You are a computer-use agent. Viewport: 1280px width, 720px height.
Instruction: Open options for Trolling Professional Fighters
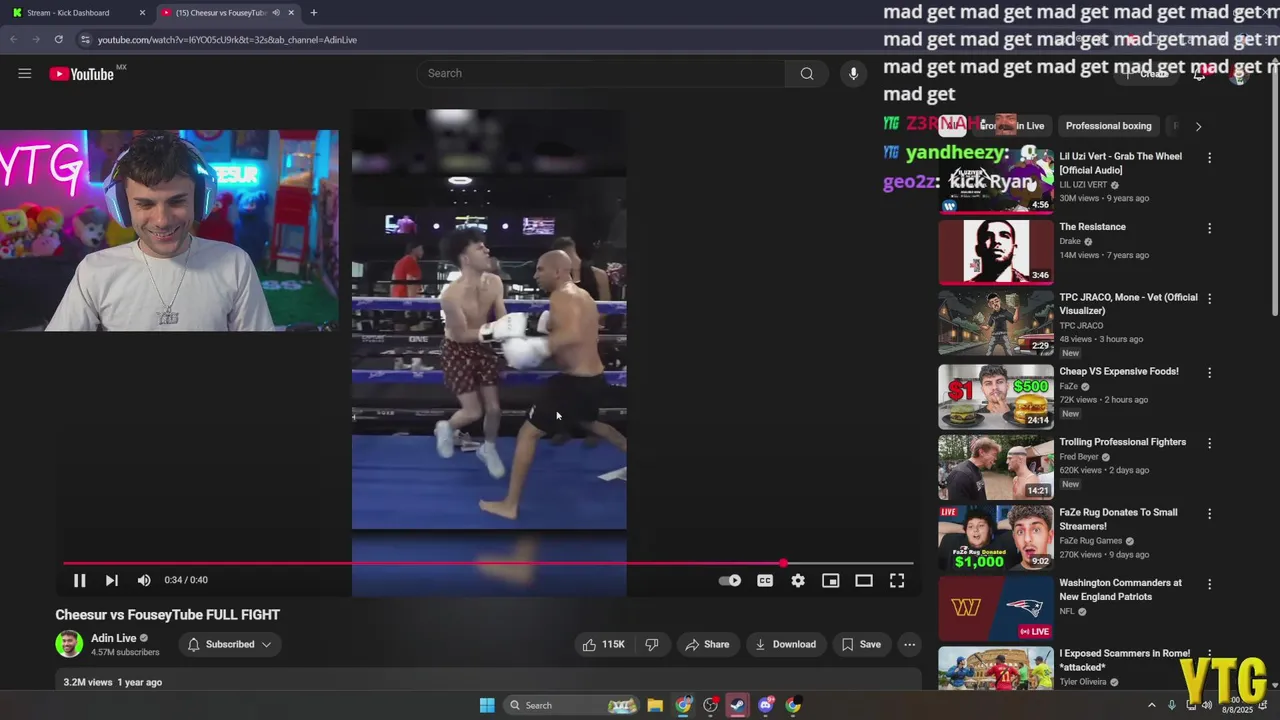tap(1209, 443)
